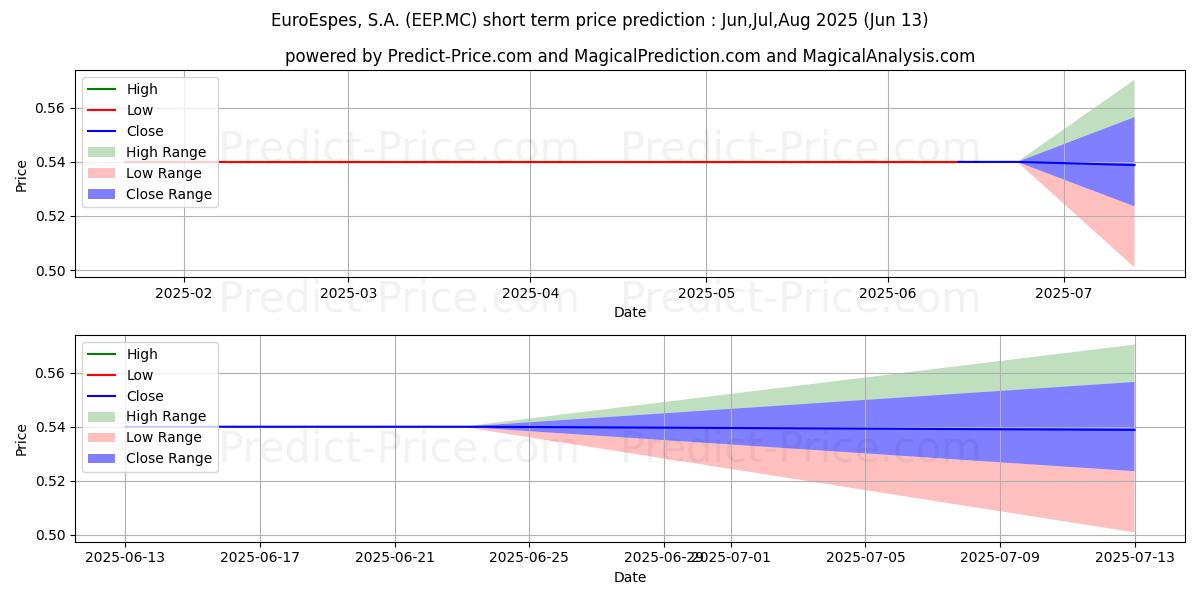Click the High Range swatch in the bottom chart legend
The width and height of the screenshot is (1200, 600).
[102, 417]
